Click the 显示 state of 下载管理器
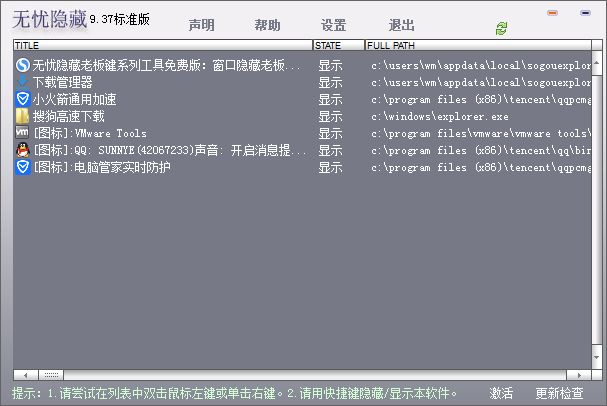The width and height of the screenshot is (607, 406). click(x=330, y=82)
